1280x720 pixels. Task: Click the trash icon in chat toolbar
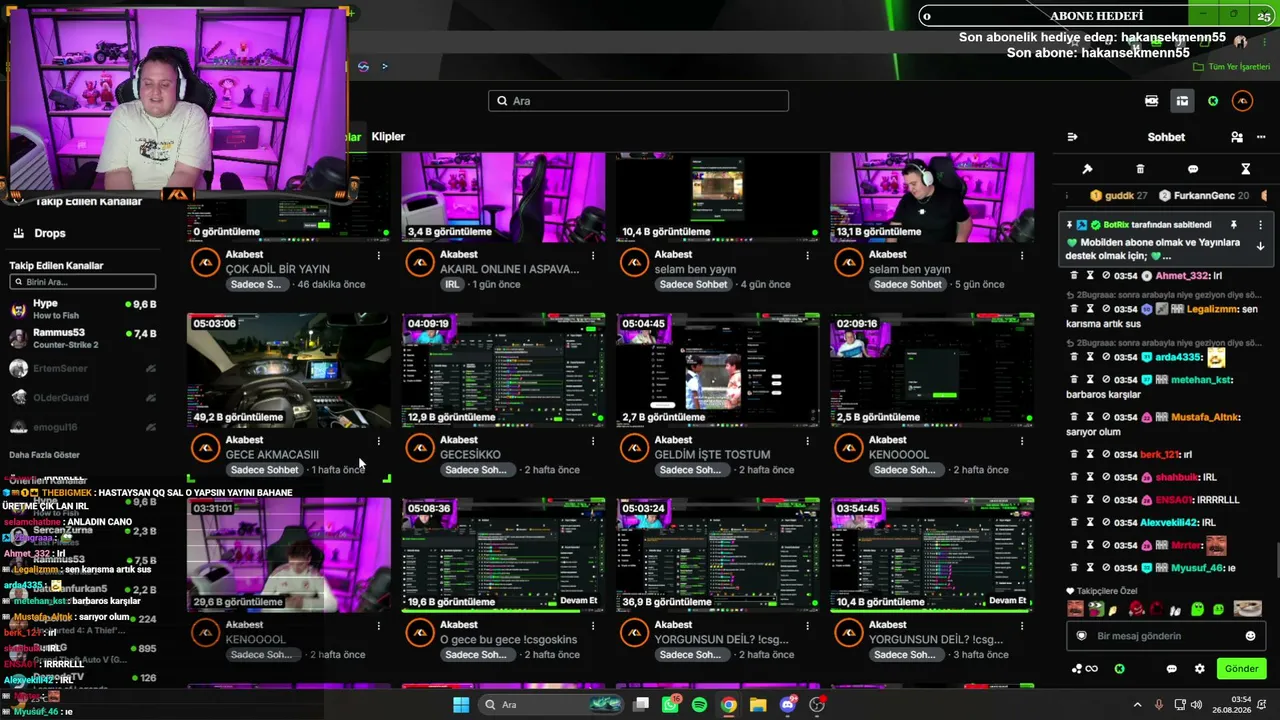[x=1140, y=169]
